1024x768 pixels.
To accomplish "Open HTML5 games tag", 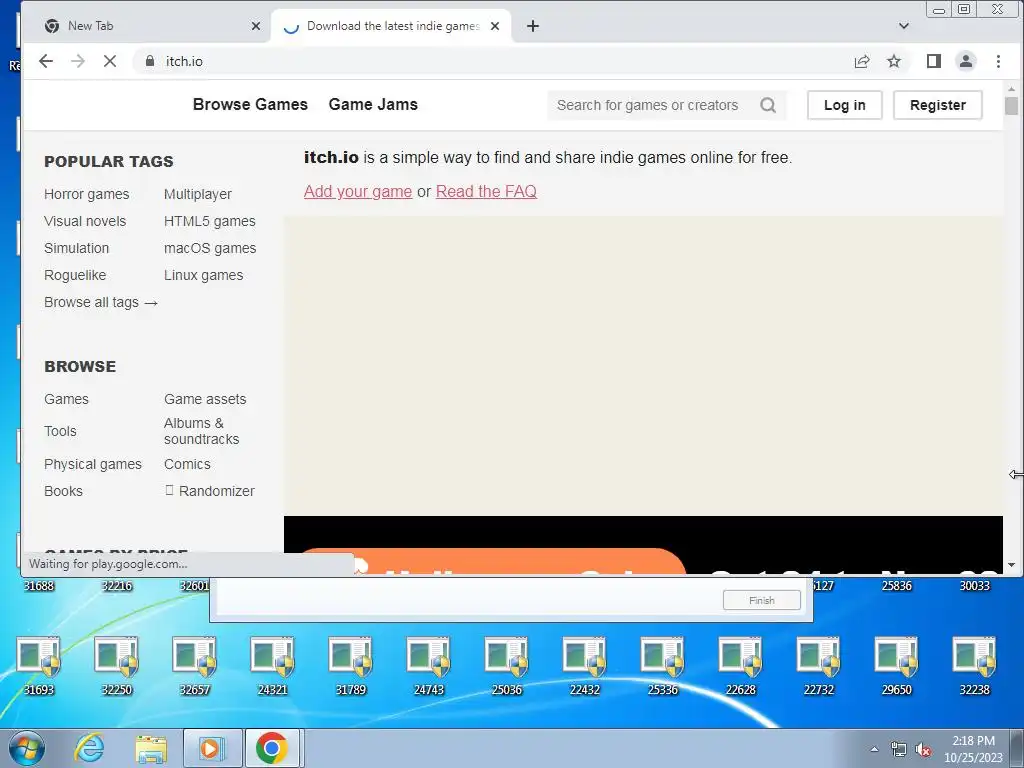I will [x=210, y=221].
